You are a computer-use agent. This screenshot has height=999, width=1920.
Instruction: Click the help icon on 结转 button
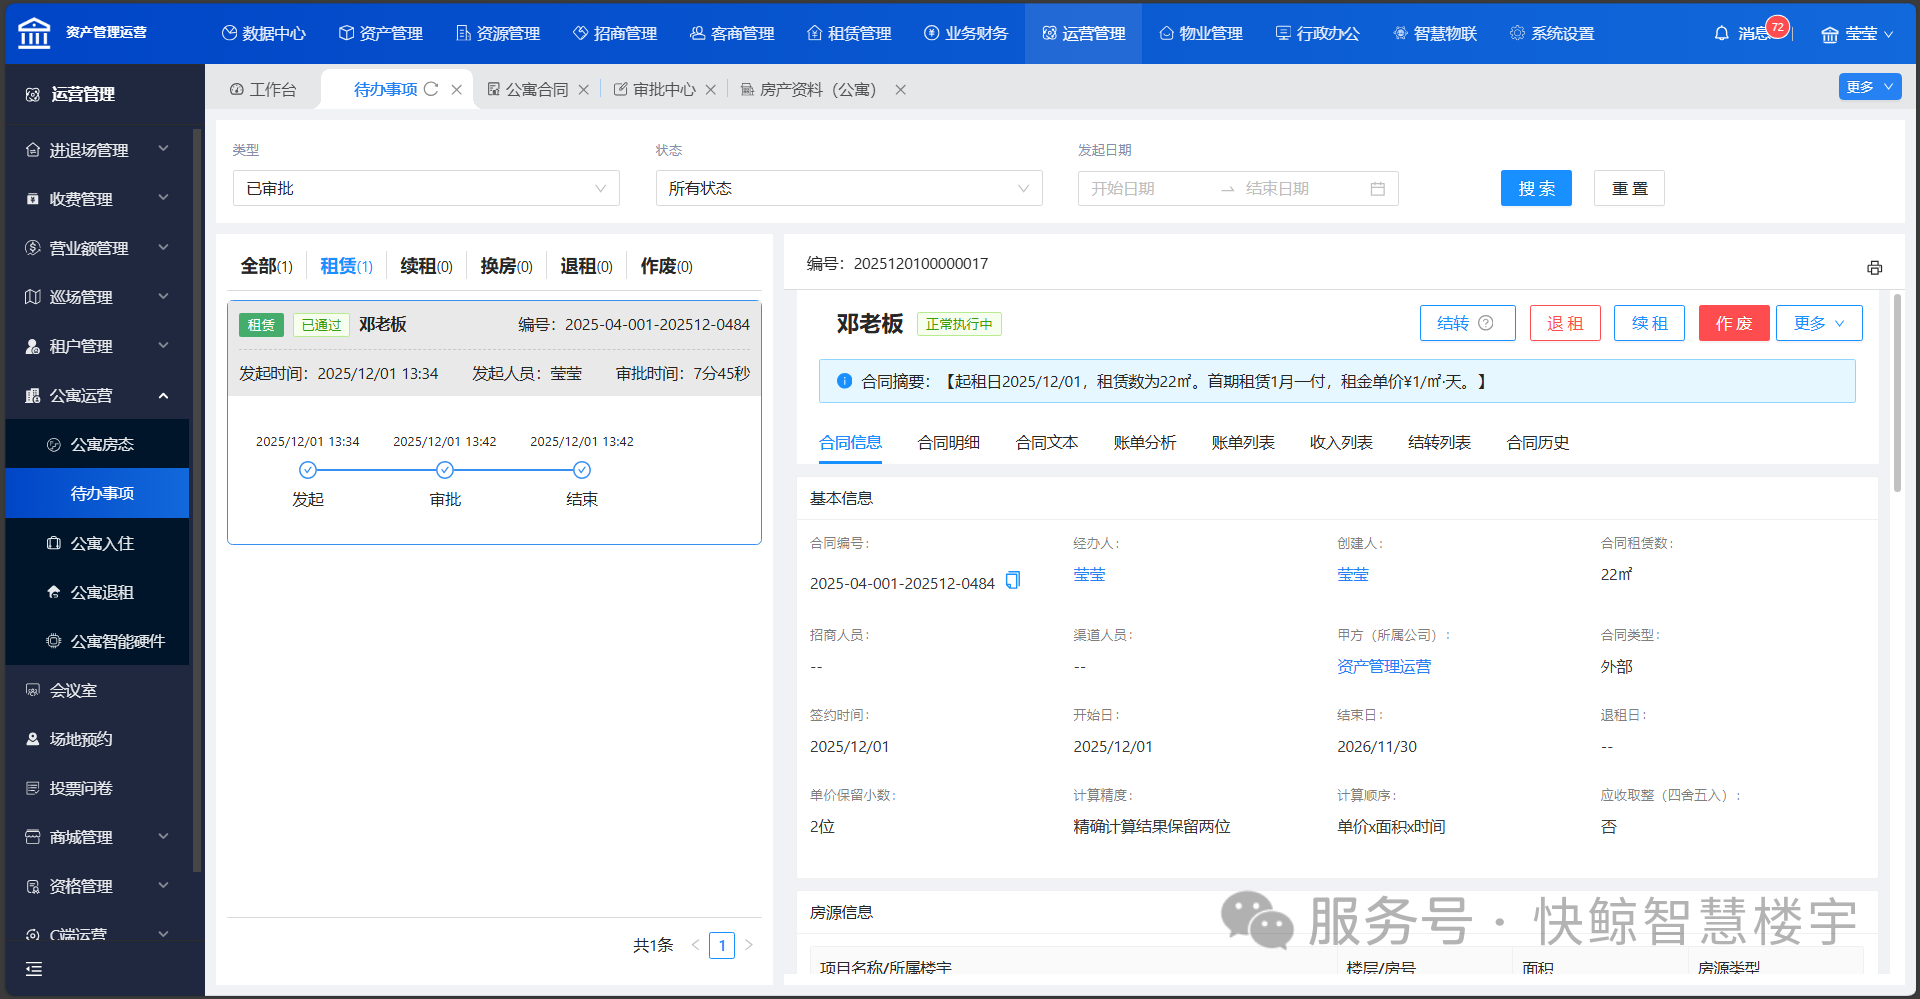pyautogui.click(x=1486, y=323)
